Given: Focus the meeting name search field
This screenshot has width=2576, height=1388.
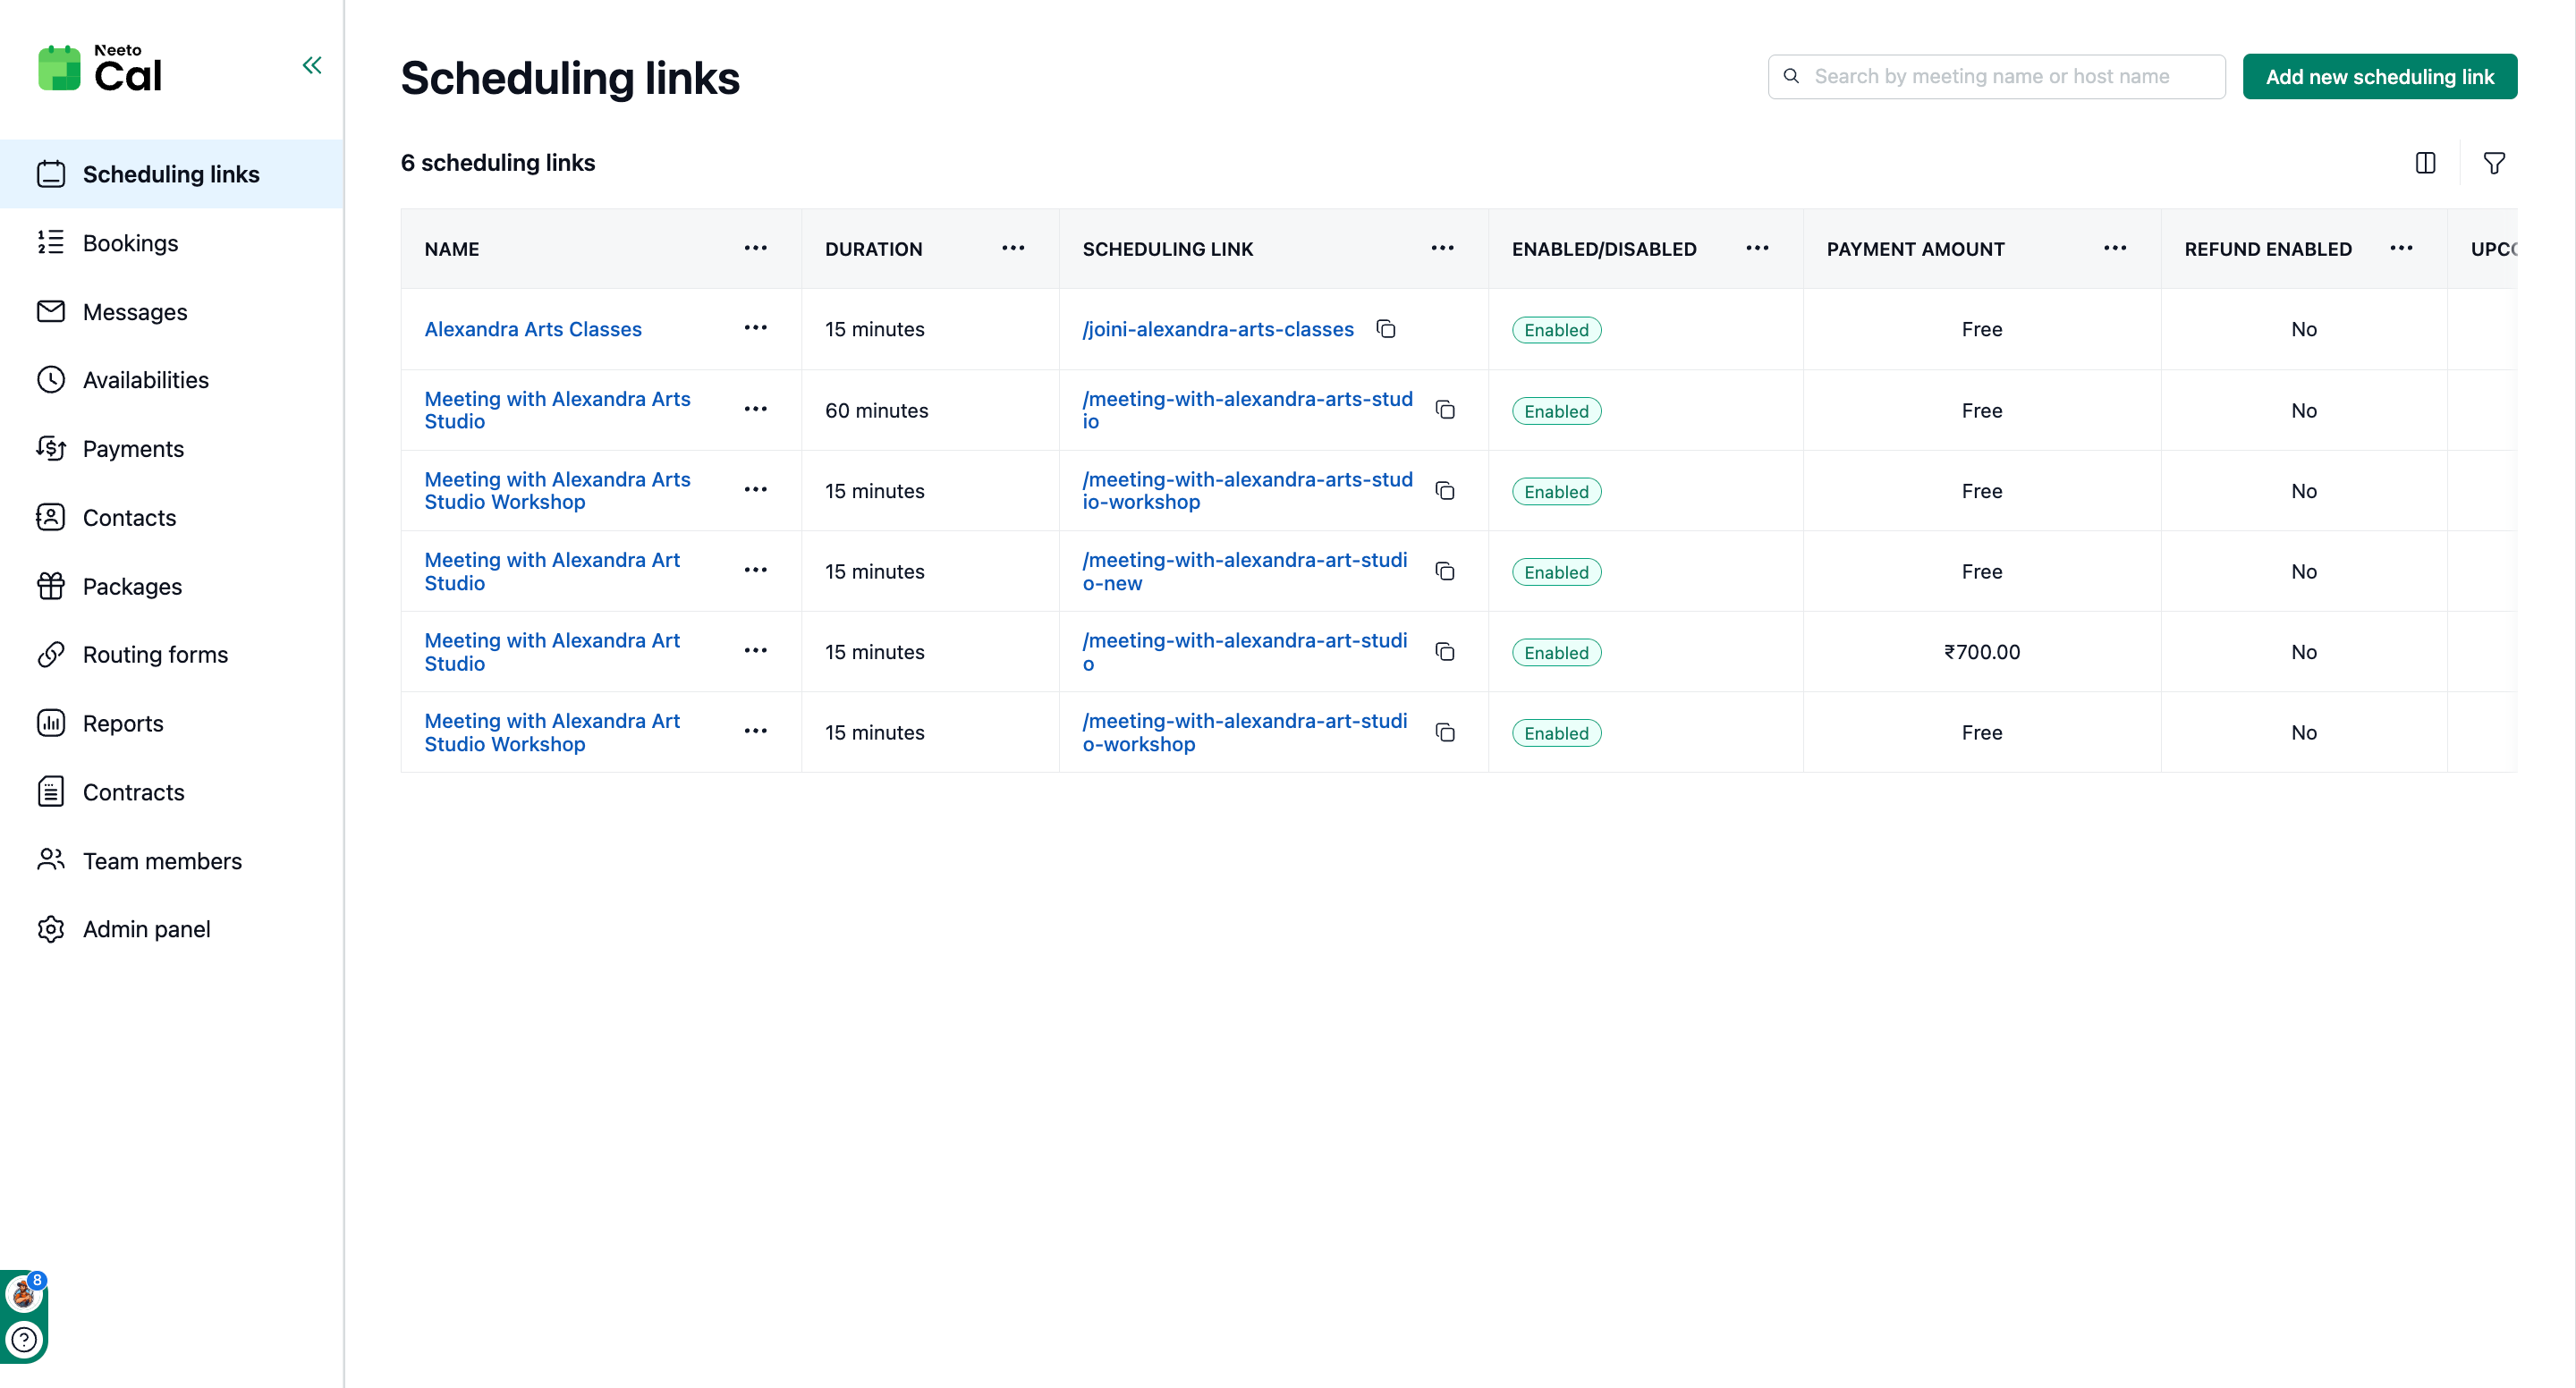Looking at the screenshot, I should tap(2010, 77).
